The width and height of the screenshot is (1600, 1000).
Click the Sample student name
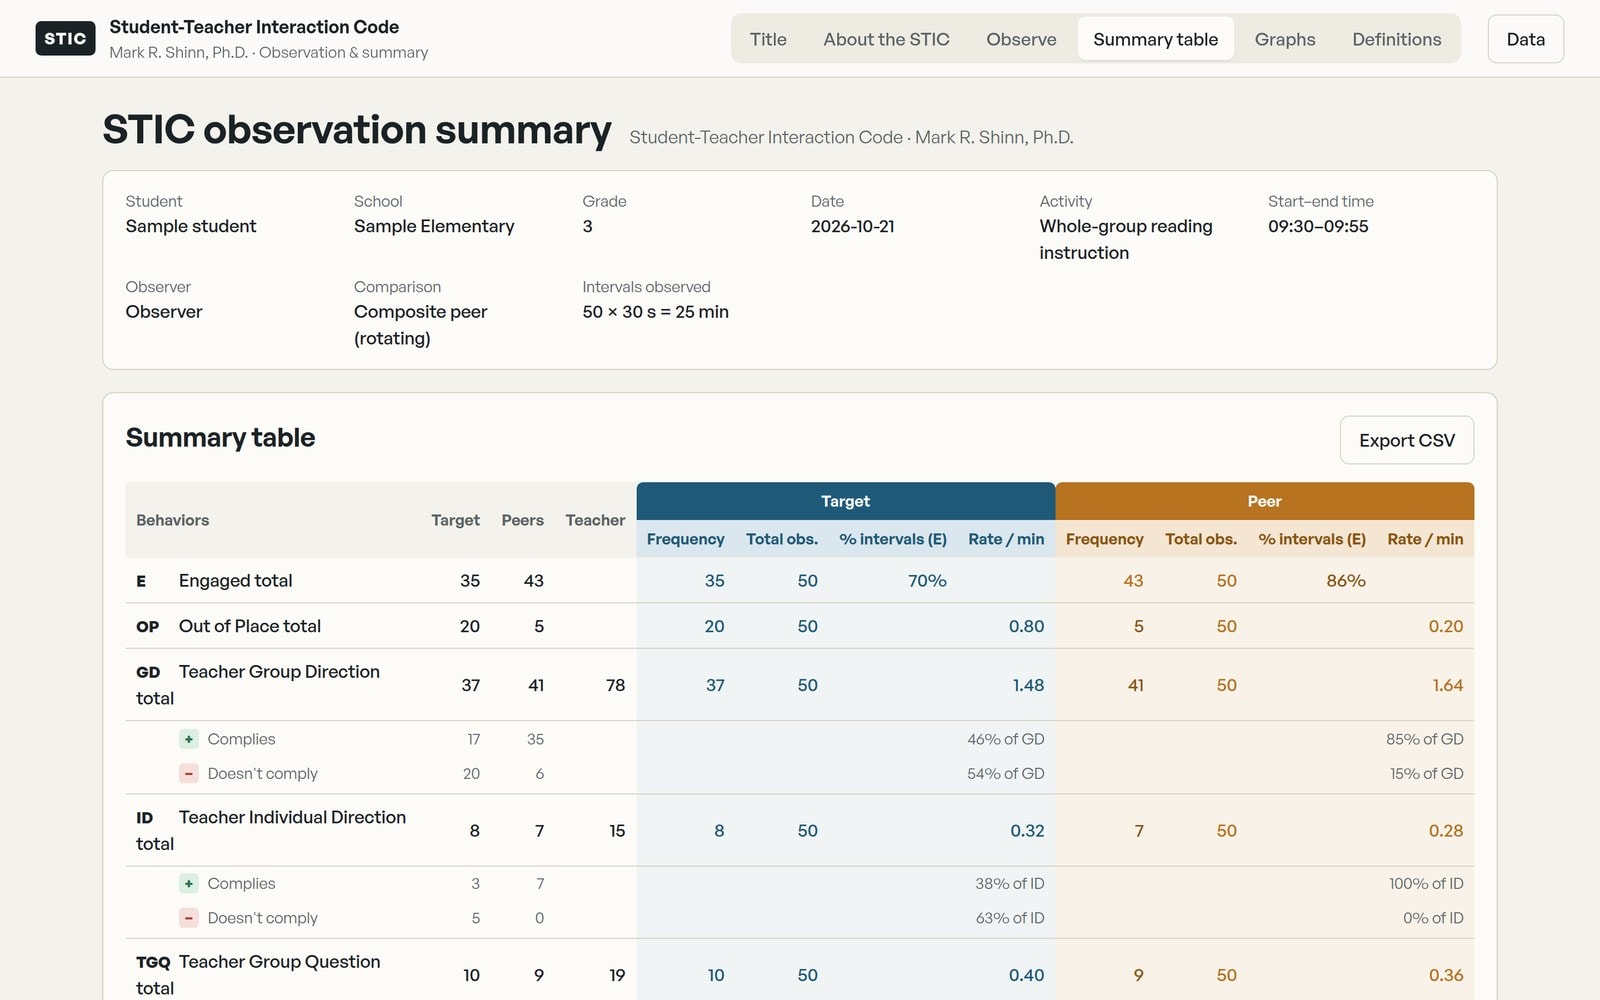(191, 226)
